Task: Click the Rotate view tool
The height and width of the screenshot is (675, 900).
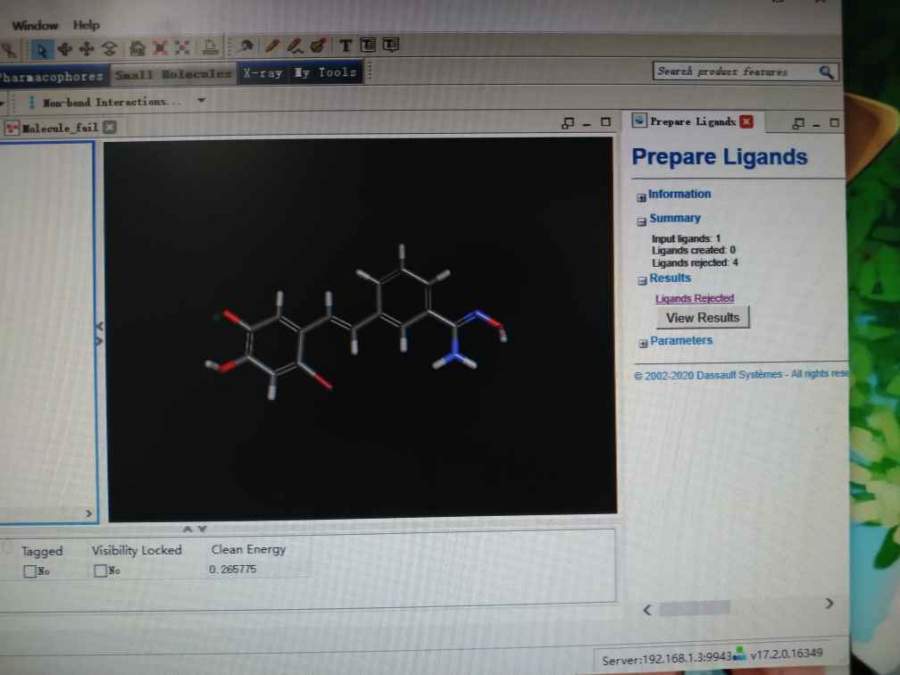Action: tap(64, 48)
